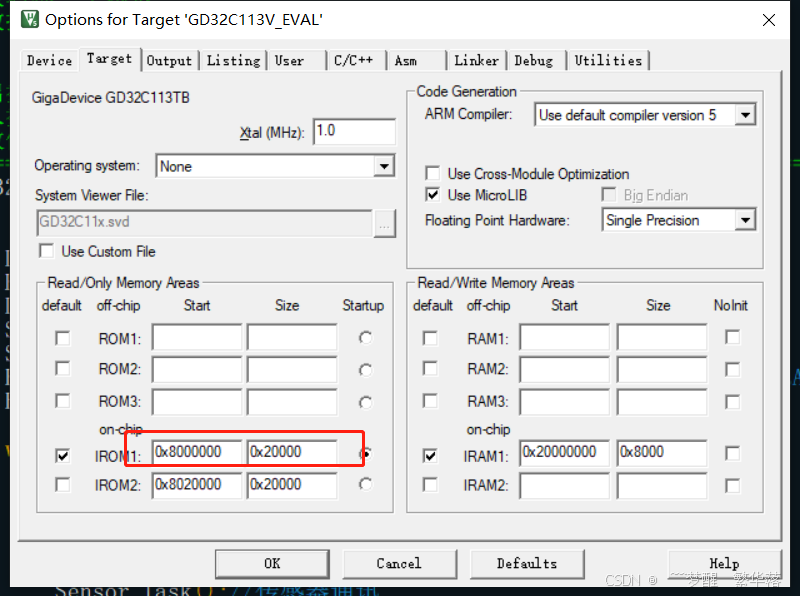Edit IROM2 Start address 0x8020000

(197, 485)
